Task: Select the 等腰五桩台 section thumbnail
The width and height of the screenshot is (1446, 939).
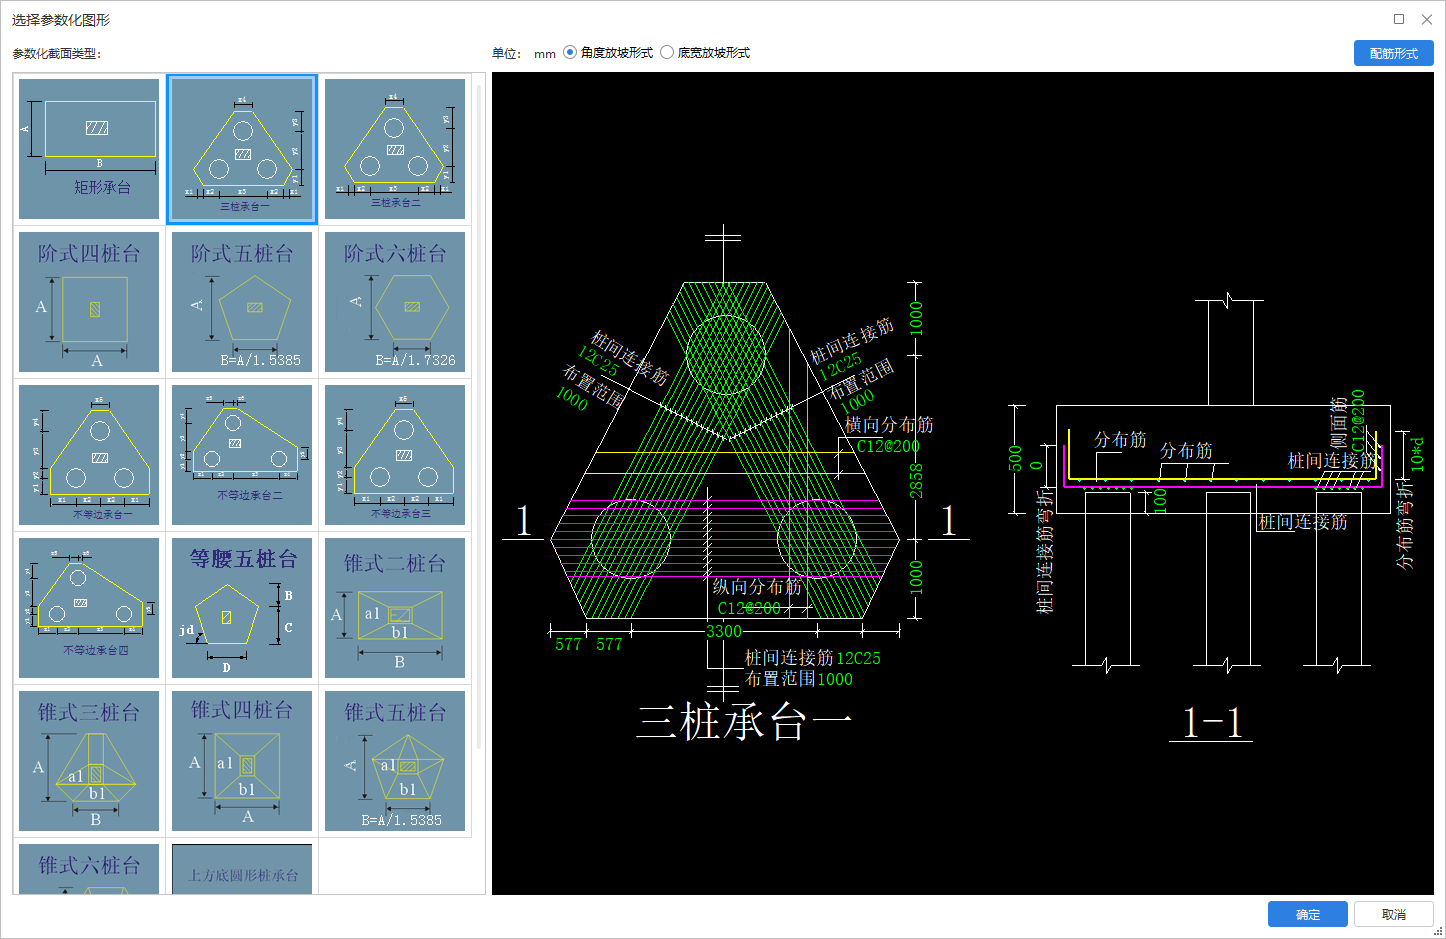Action: [x=242, y=608]
